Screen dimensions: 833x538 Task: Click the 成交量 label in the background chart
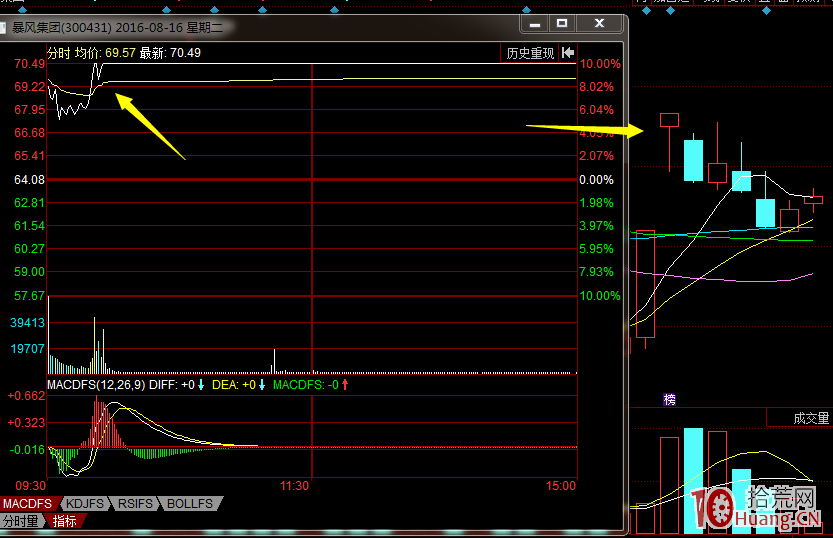[x=811, y=419]
